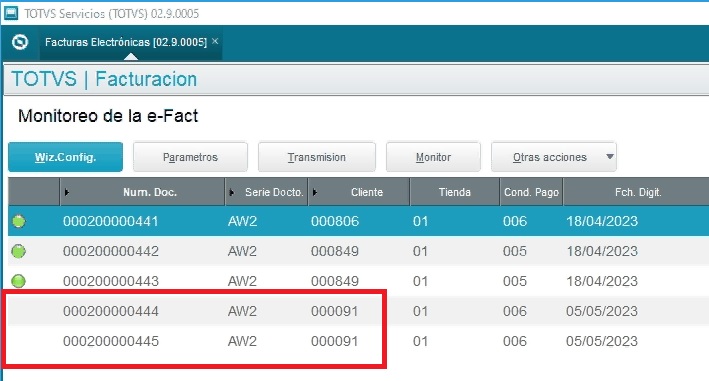Click date 05/05/2023 in row 000200000444
The image size is (709, 381).
click(602, 311)
